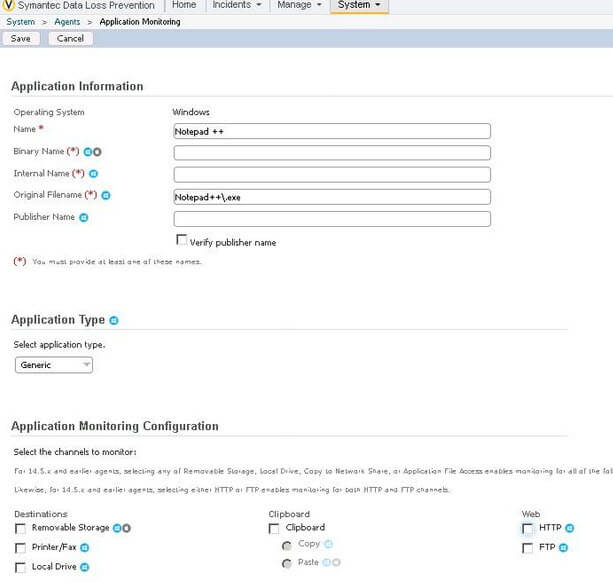Screen dimensions: 613x583
Task: Enable Clipboard monitoring checkbox
Action: [274, 529]
